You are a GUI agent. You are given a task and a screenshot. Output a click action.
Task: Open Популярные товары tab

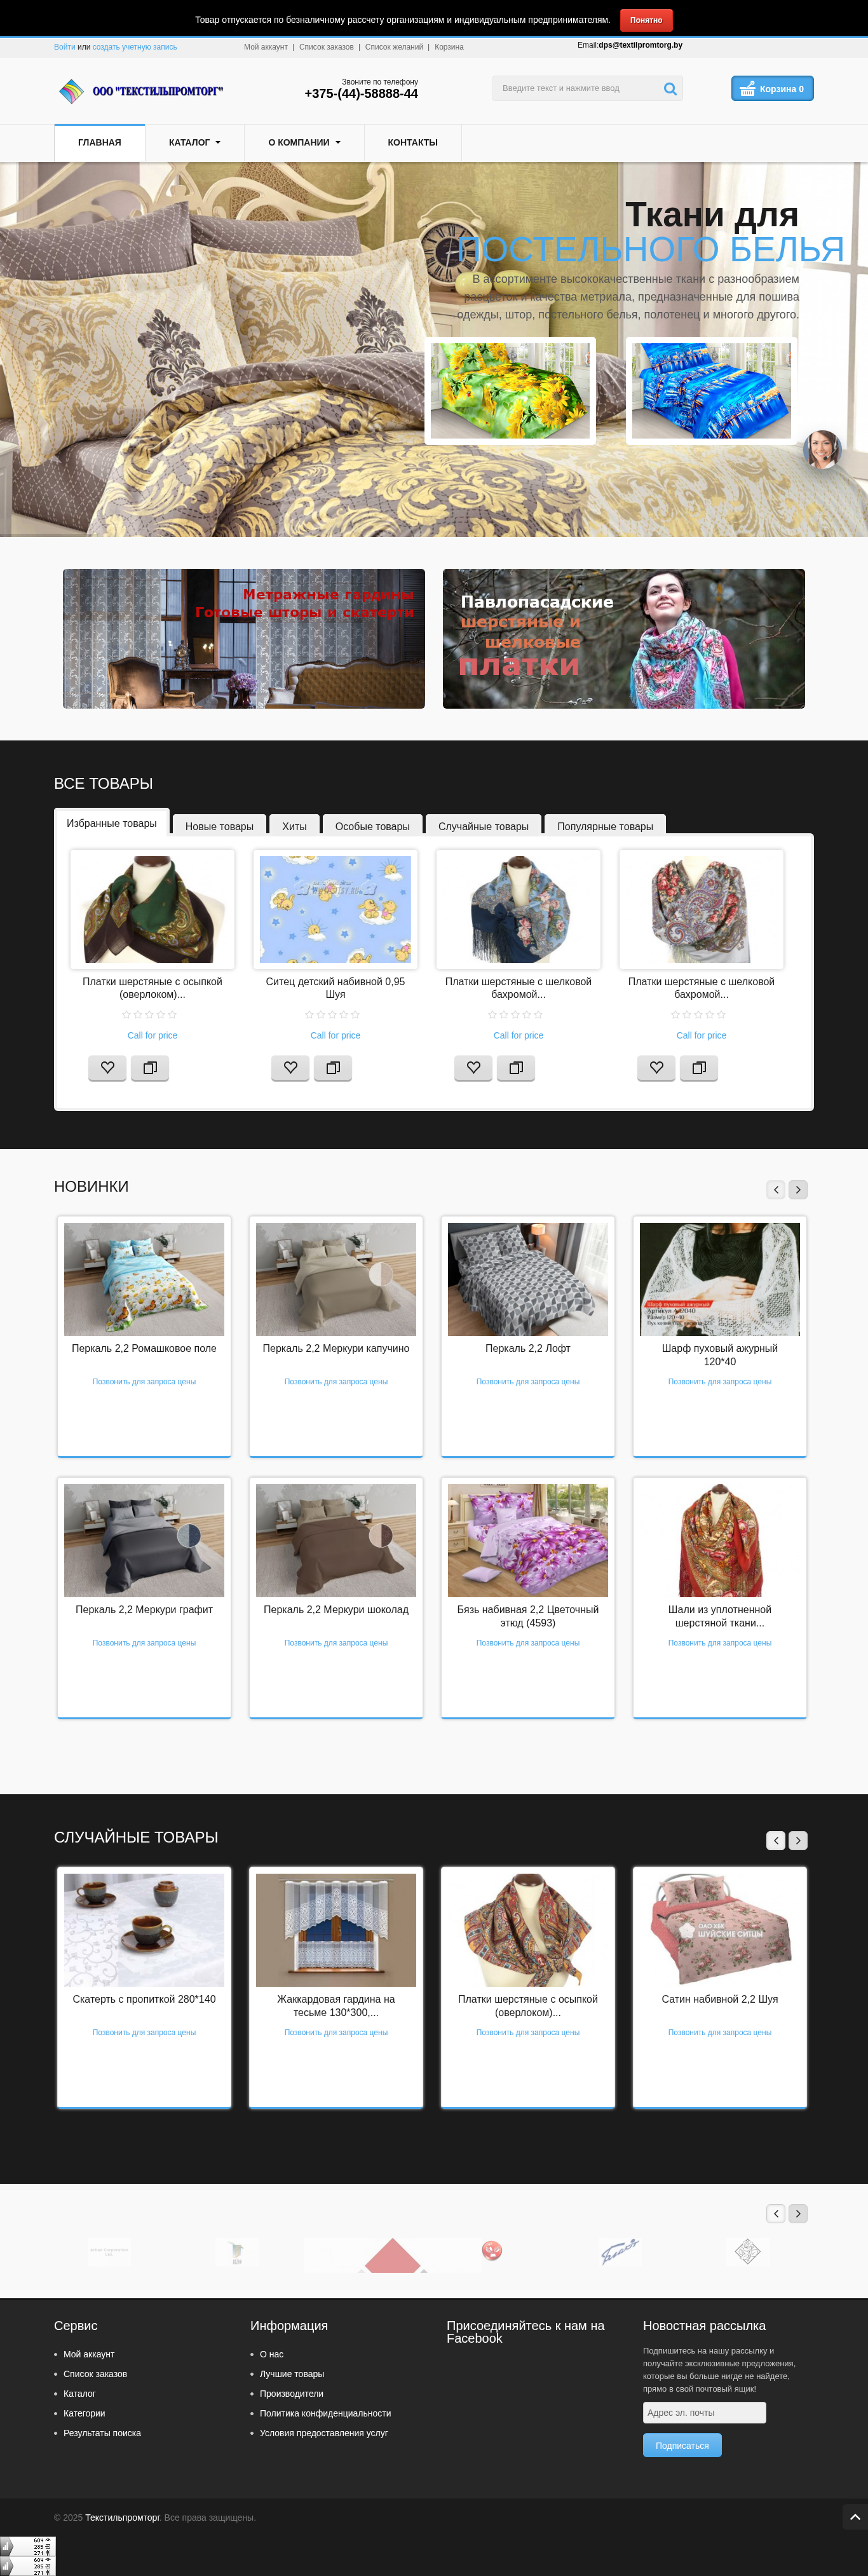pyautogui.click(x=605, y=826)
